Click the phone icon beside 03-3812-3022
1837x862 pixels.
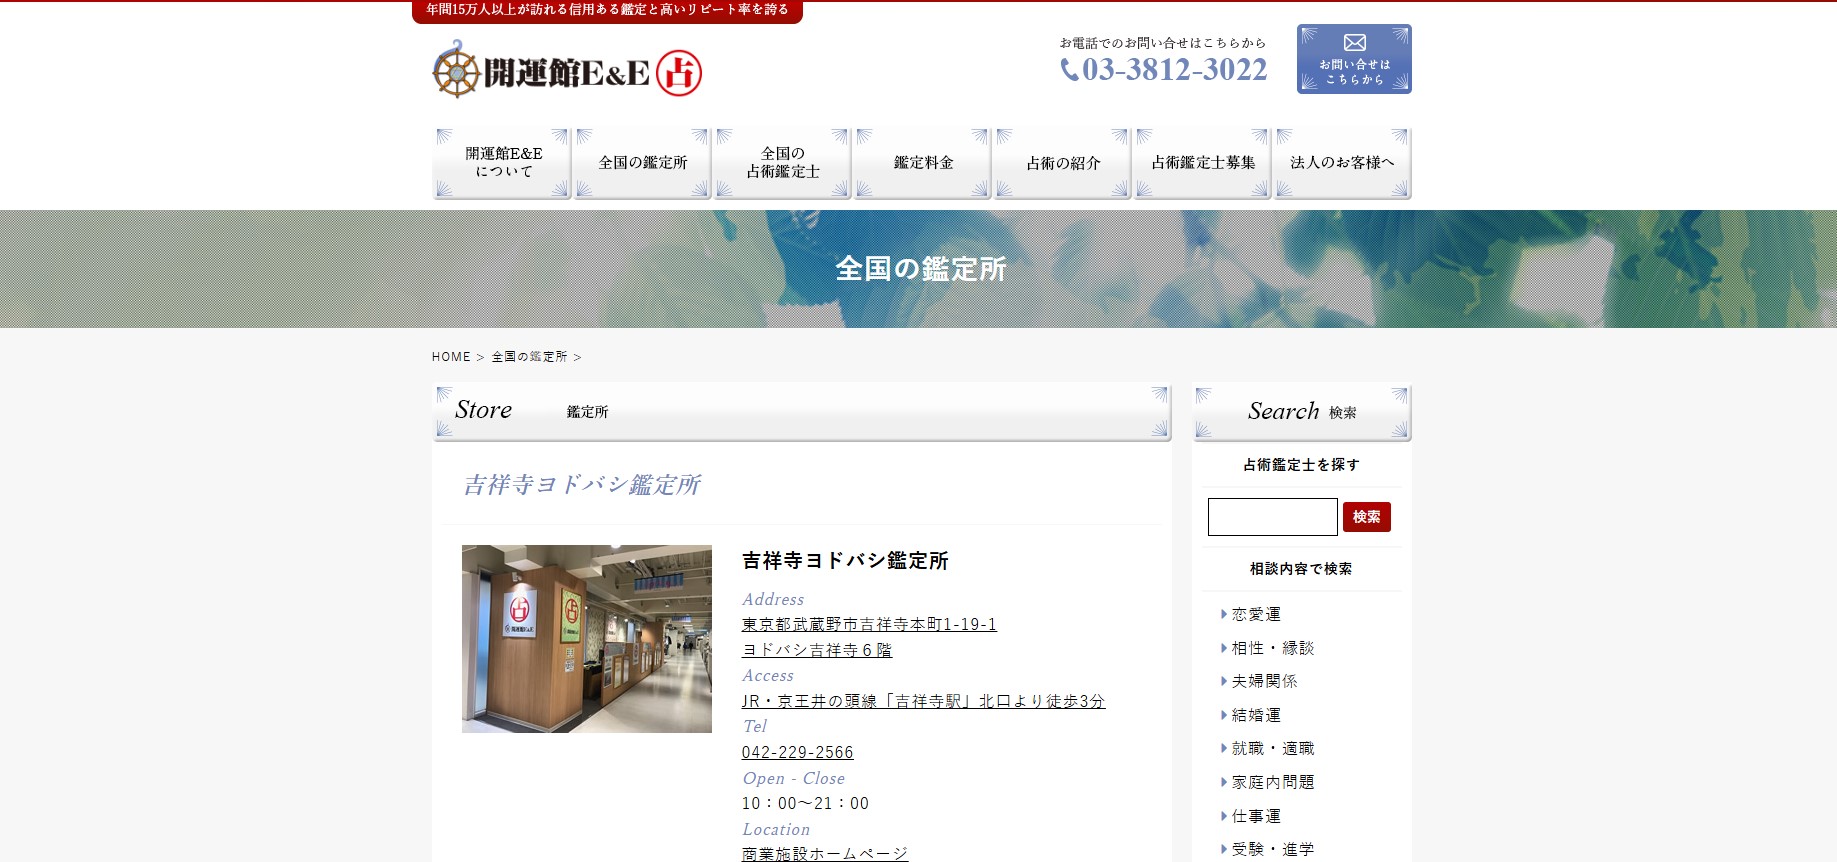pyautogui.click(x=1069, y=69)
